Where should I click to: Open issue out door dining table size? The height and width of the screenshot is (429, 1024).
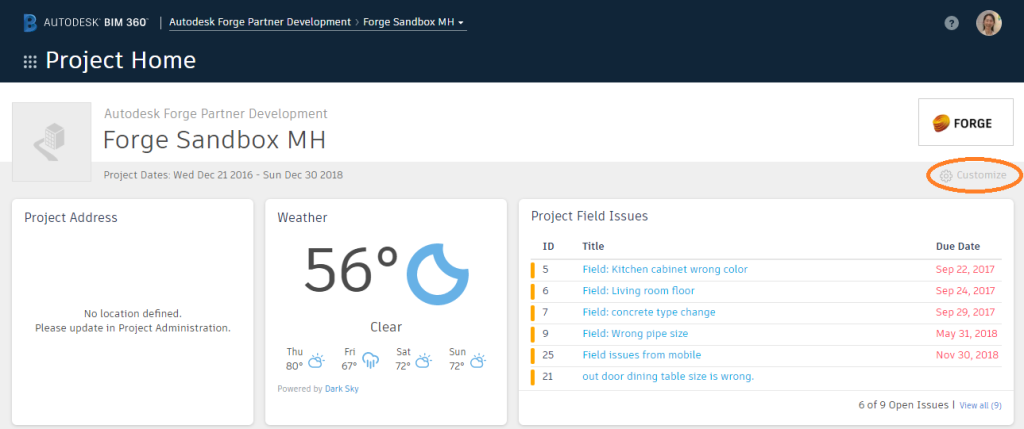[668, 377]
